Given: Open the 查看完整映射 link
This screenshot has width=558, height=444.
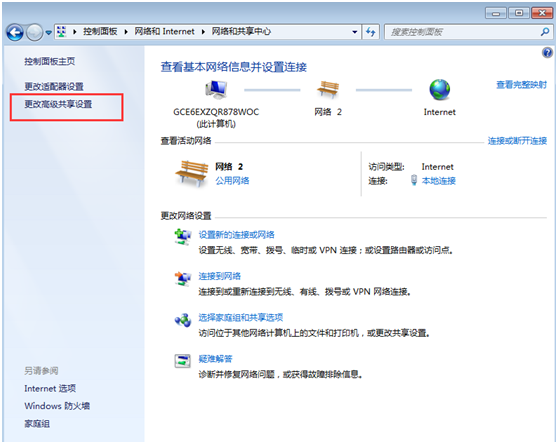Looking at the screenshot, I should click(521, 85).
